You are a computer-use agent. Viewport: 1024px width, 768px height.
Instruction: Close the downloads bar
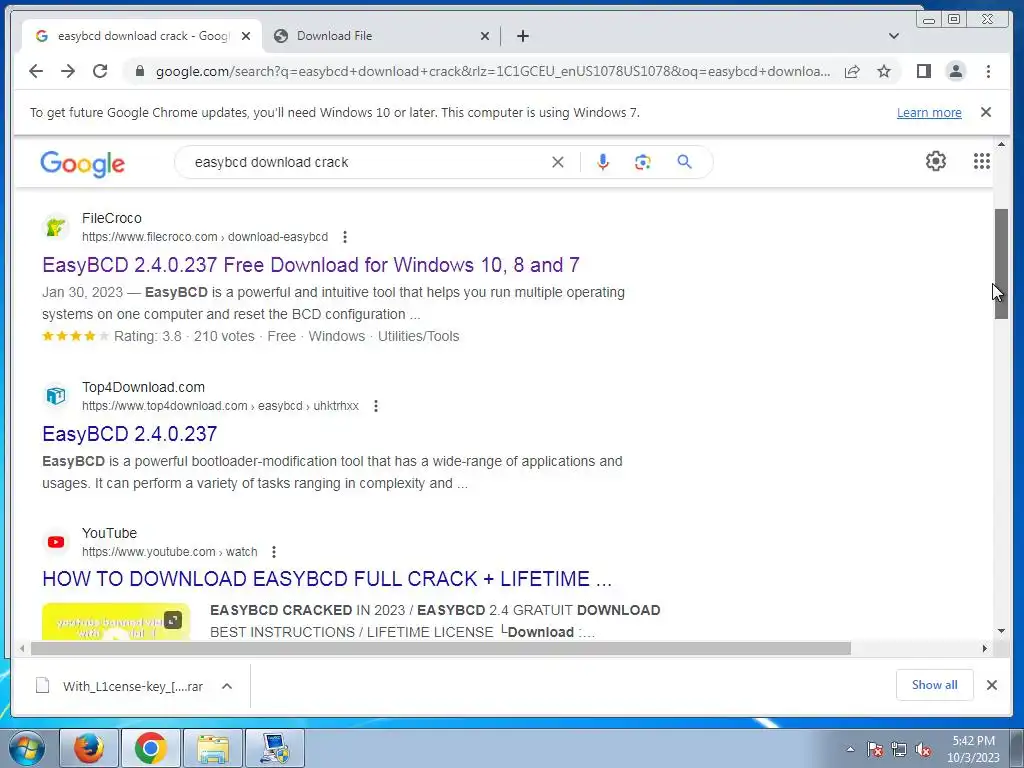tap(991, 685)
